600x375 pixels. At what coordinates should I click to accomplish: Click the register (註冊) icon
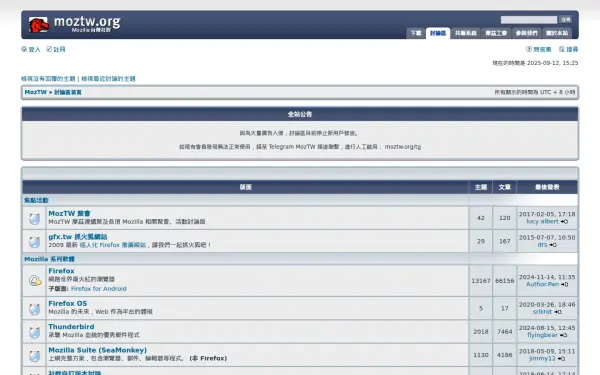pyautogui.click(x=49, y=49)
